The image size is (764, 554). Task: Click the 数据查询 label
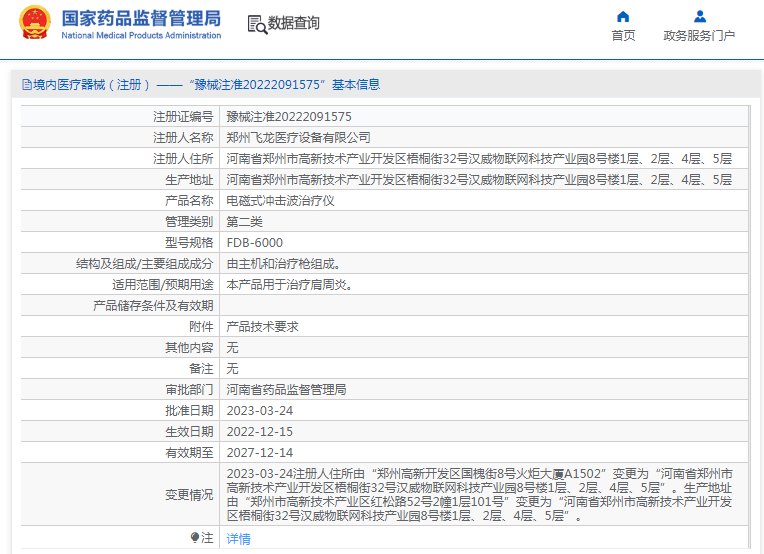pos(293,23)
